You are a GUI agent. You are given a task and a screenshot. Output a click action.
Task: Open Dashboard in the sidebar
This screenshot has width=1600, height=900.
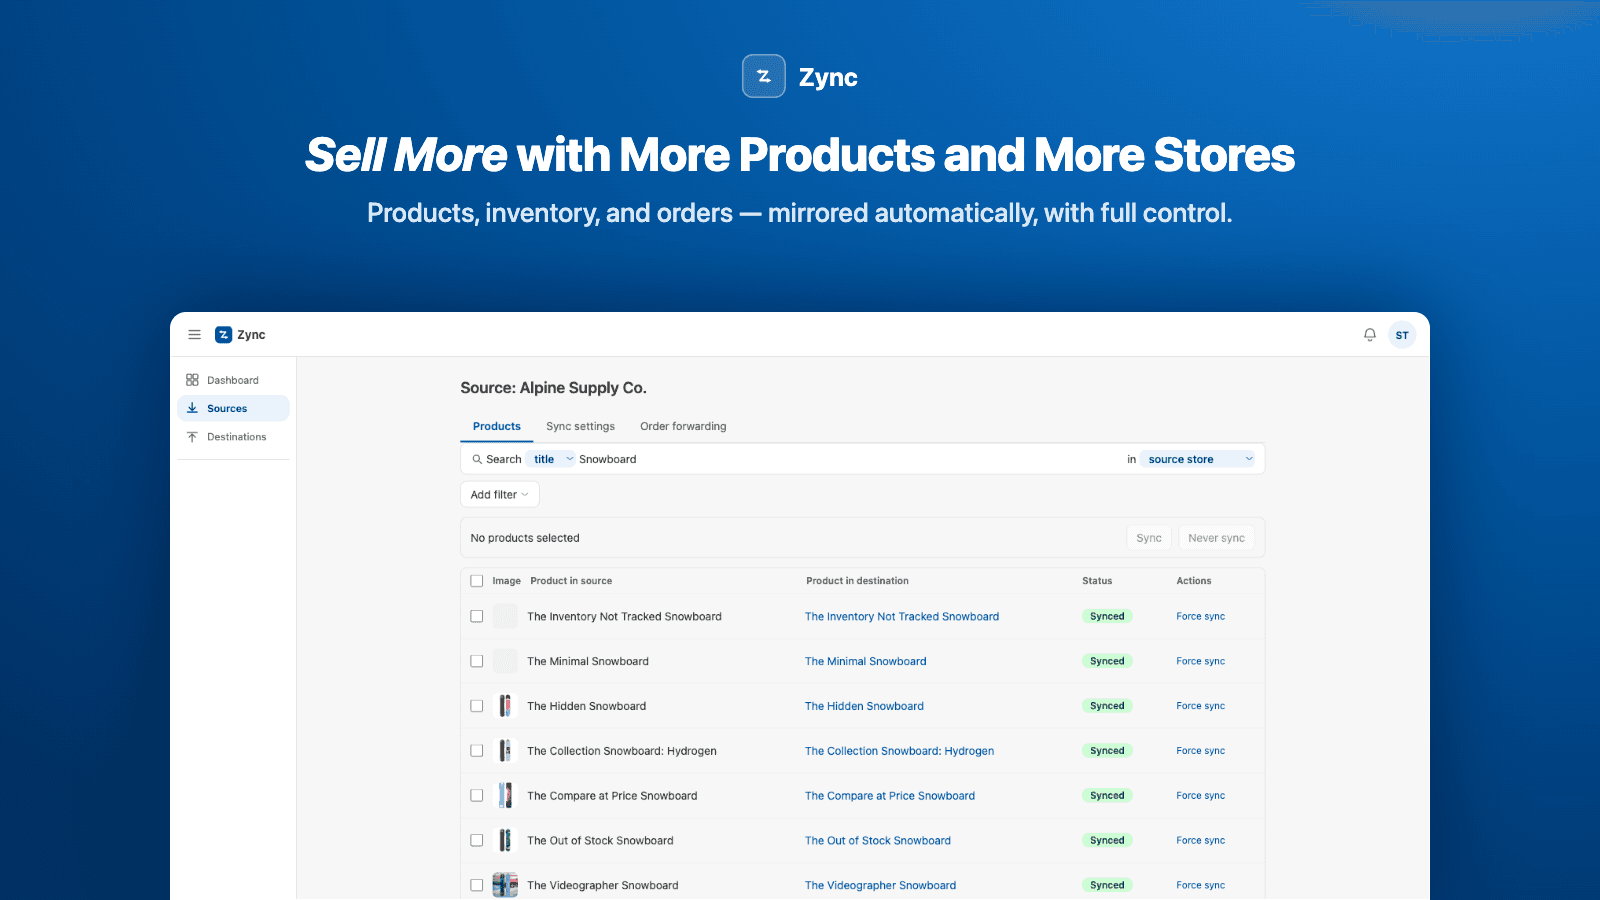click(x=233, y=380)
